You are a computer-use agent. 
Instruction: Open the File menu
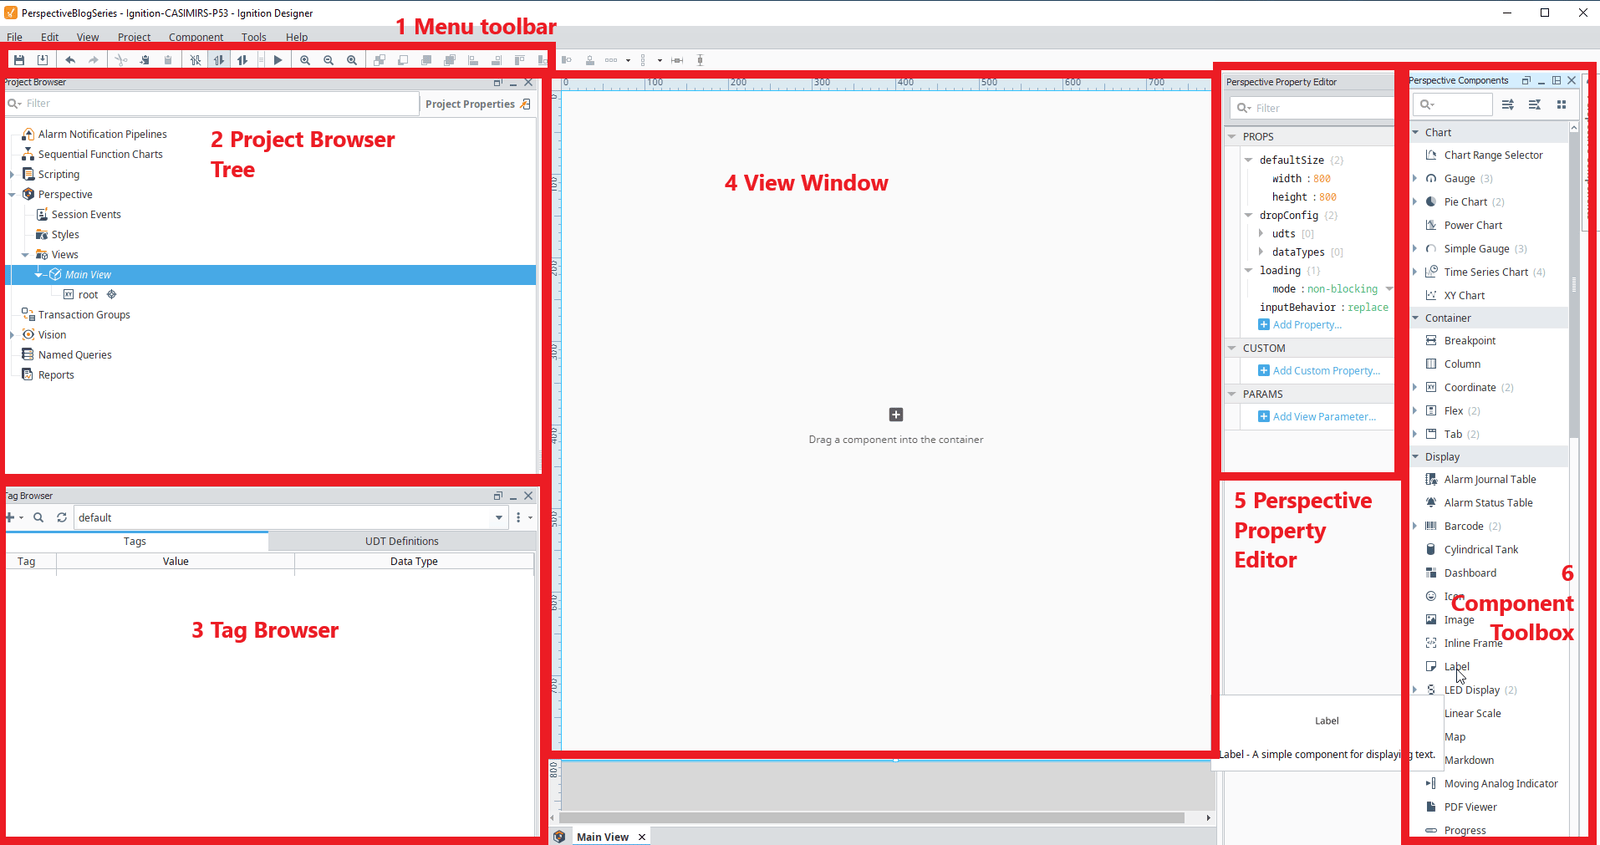15,37
